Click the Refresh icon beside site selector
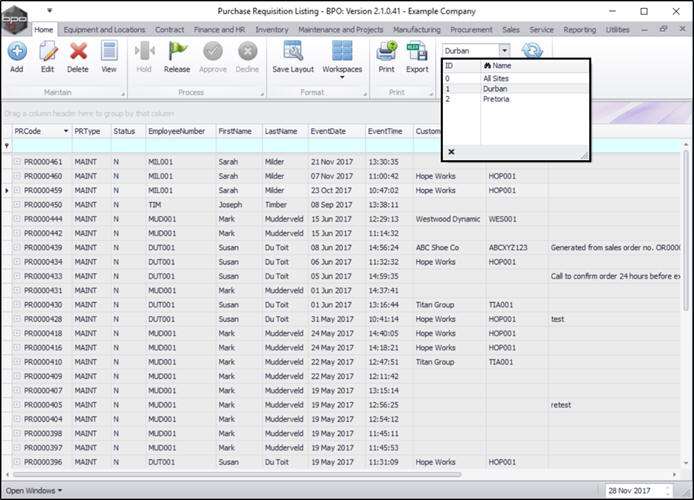The width and height of the screenshot is (694, 500). [x=532, y=50]
